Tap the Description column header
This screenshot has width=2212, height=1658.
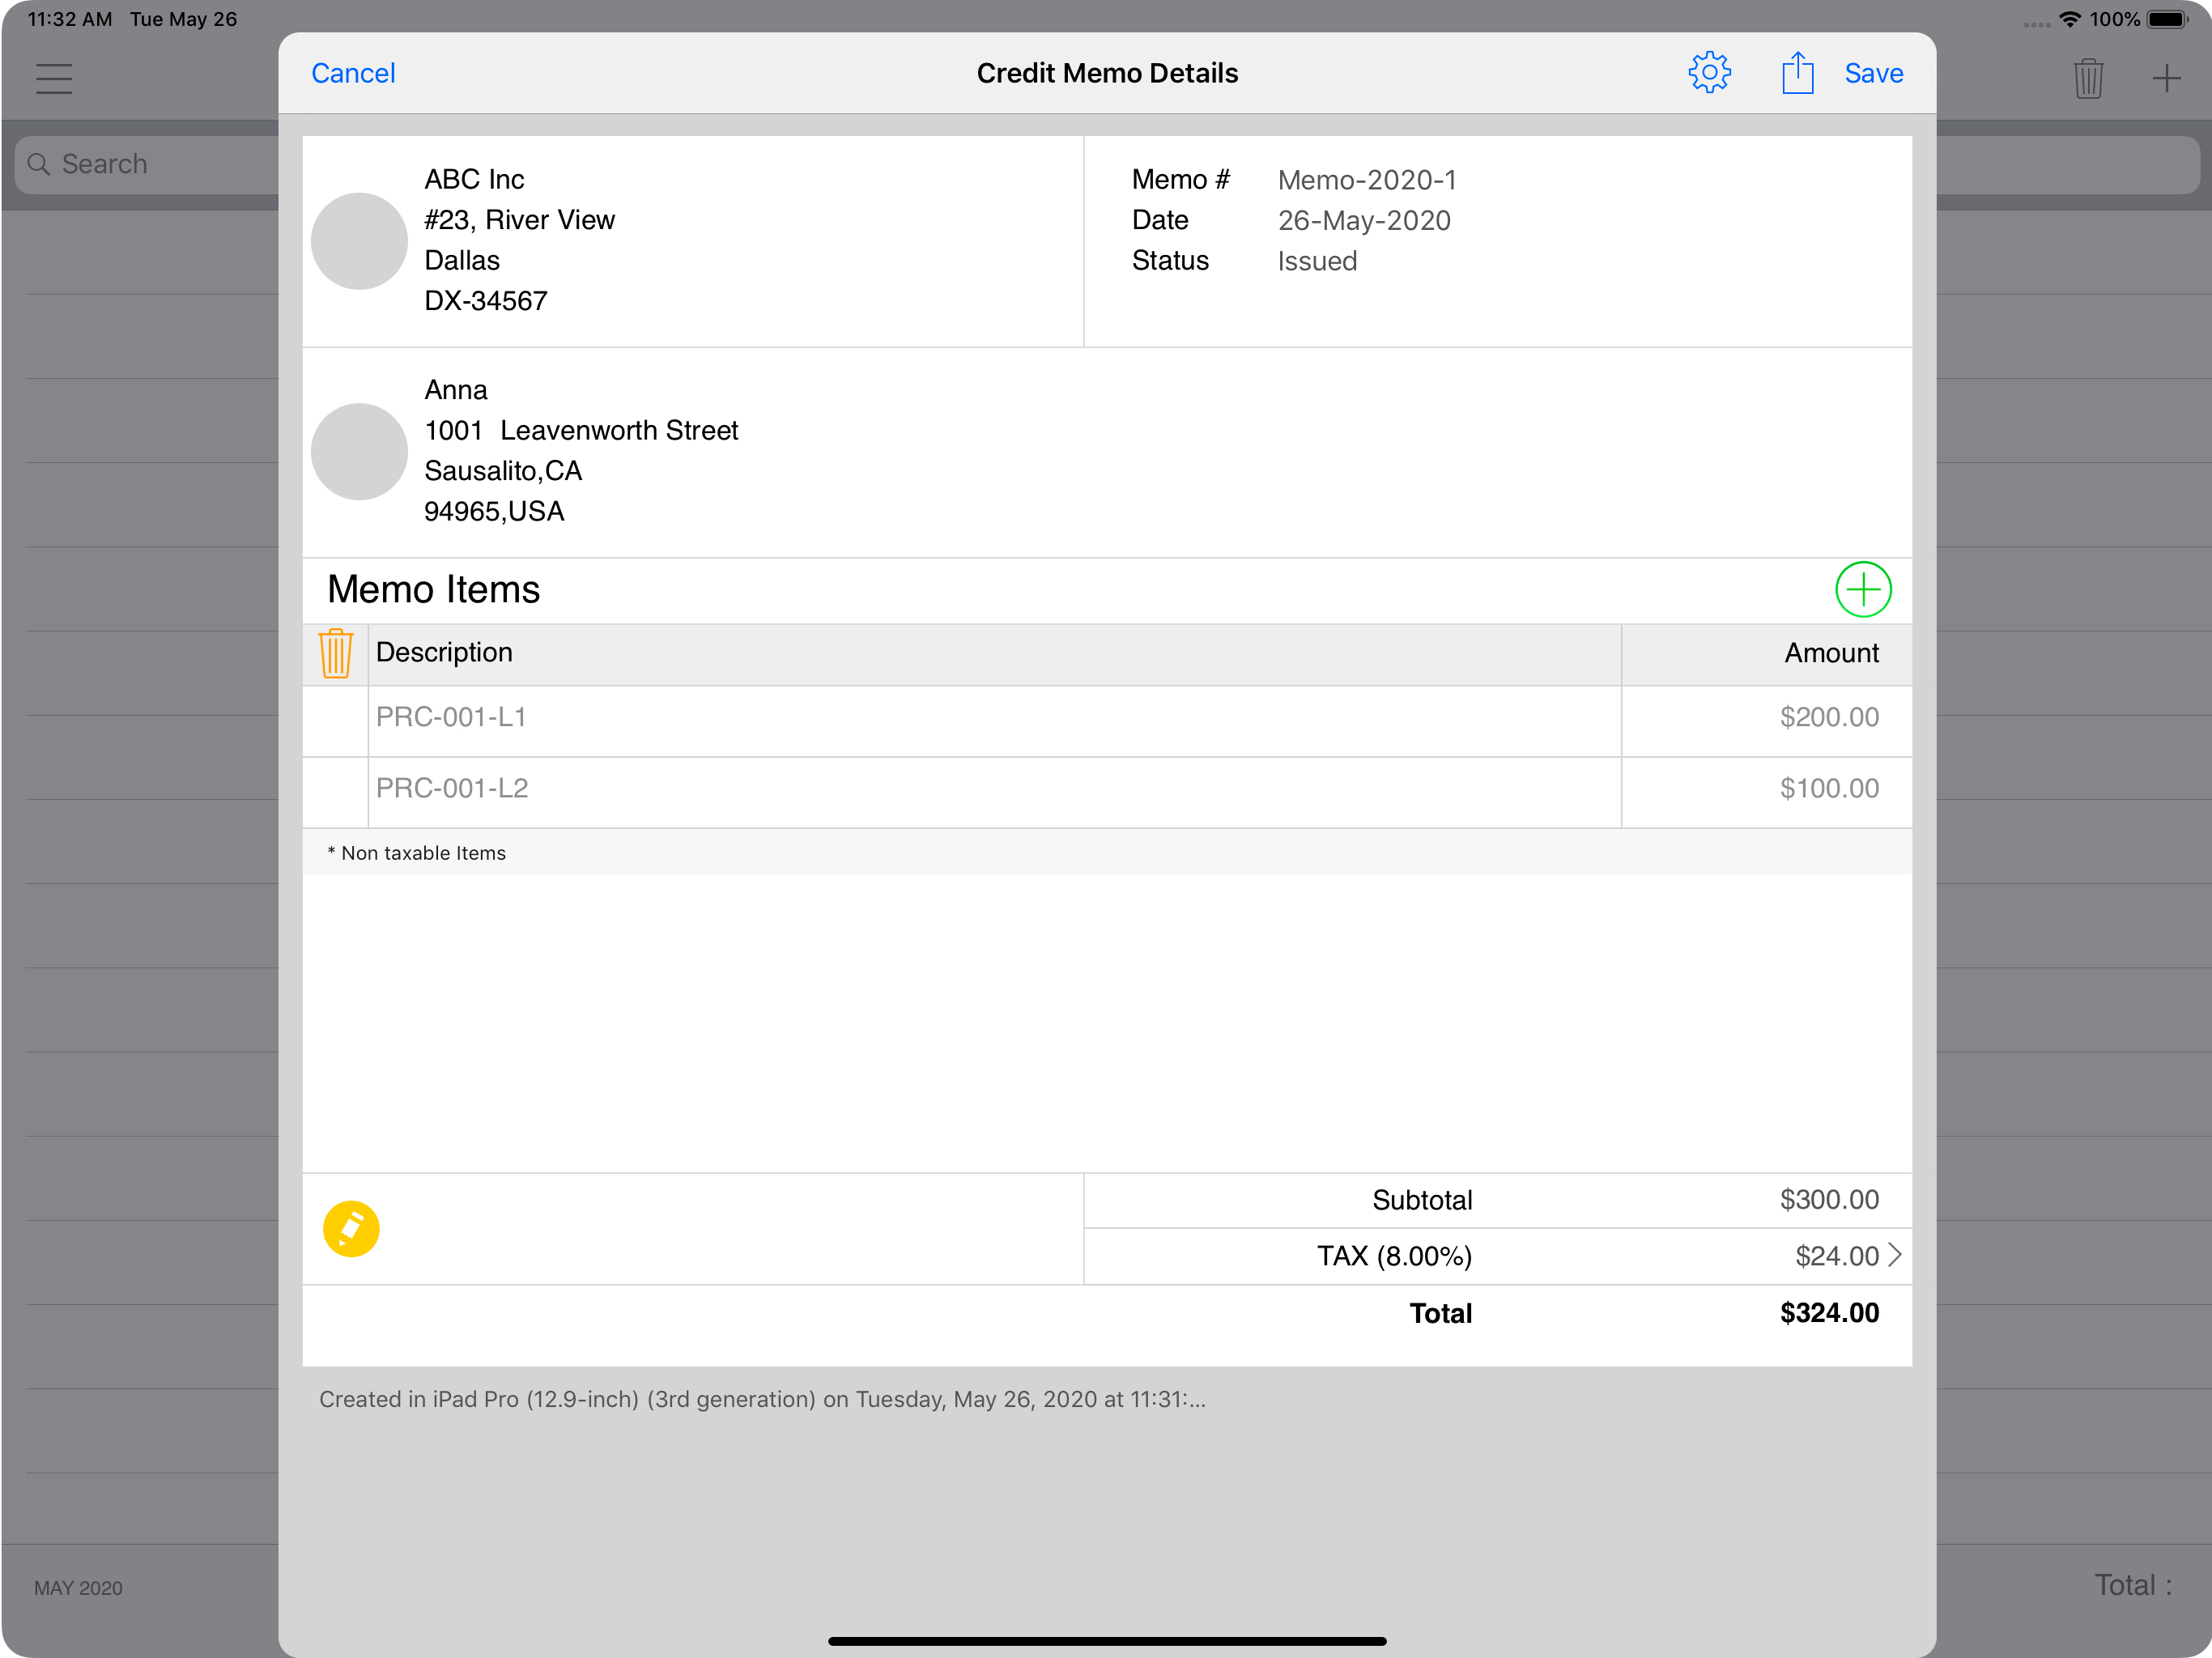444,652
